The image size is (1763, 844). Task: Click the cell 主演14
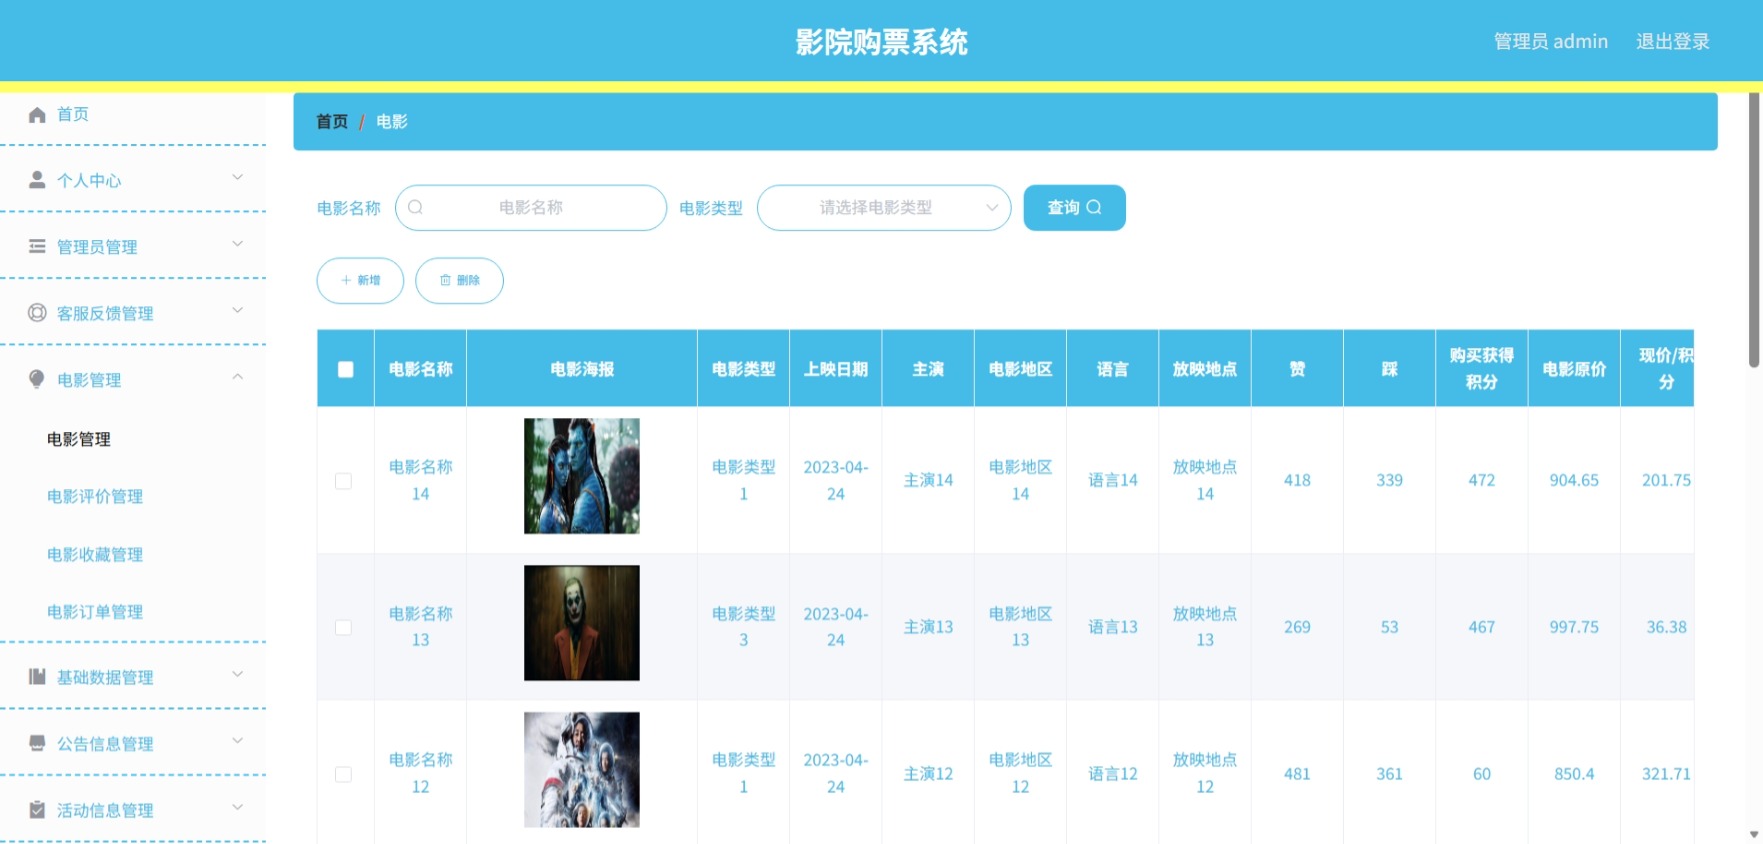(x=928, y=480)
